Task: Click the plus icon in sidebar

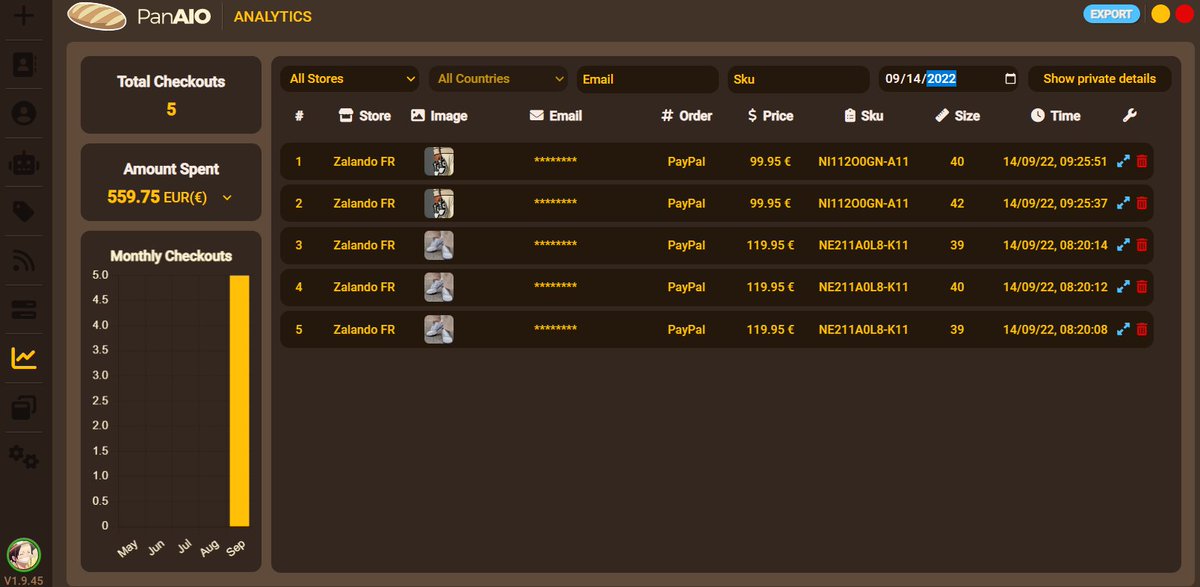Action: point(24,16)
